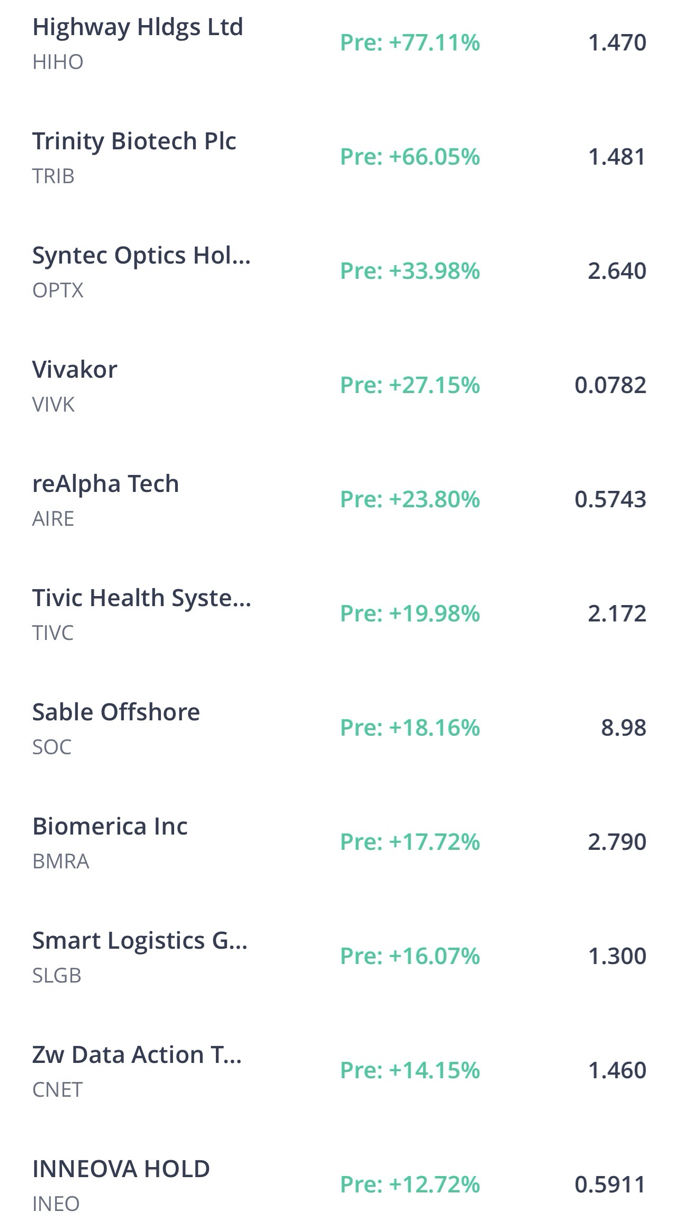Image resolution: width=679 pixels, height=1226 pixels.
Task: Open INNEOVA HOLD stock row
Action: pyautogui.click(x=339, y=1183)
